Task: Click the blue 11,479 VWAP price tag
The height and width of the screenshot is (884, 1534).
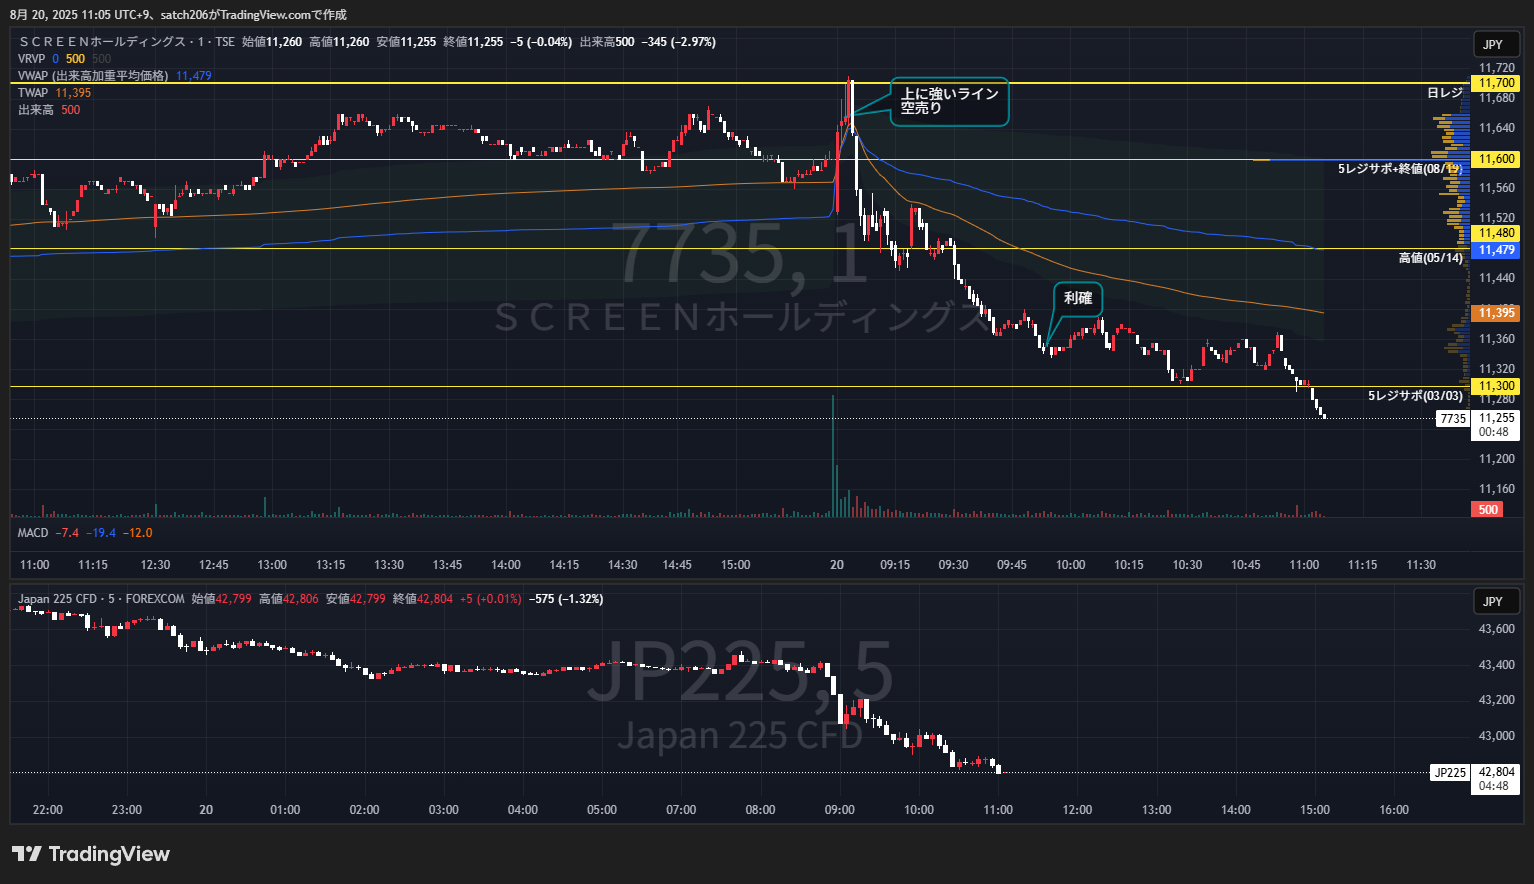Action: (1496, 250)
